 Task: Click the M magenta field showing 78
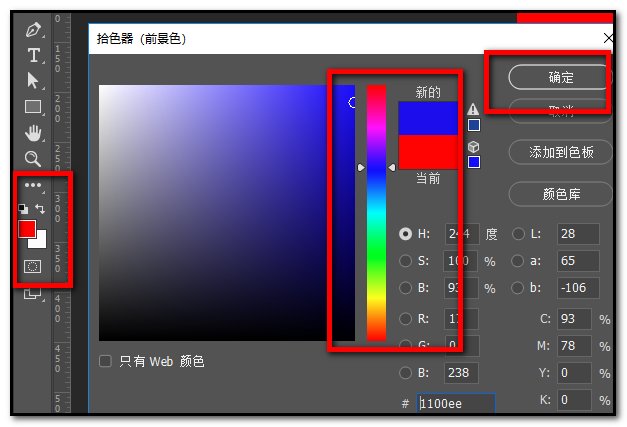[x=574, y=345]
